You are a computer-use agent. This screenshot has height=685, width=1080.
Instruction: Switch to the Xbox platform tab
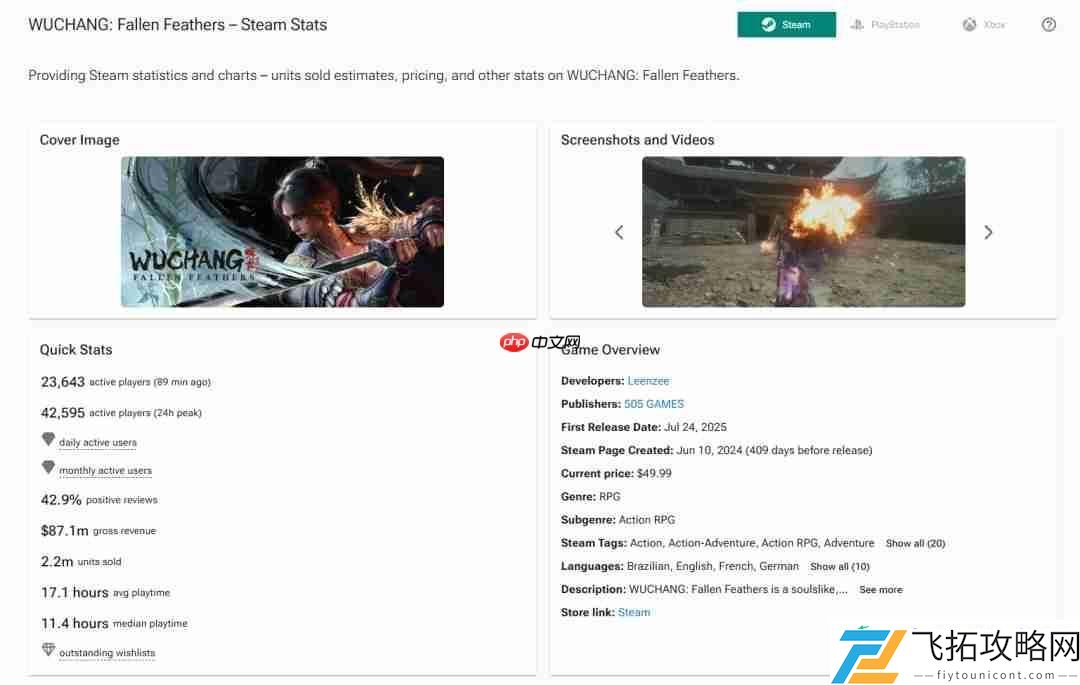click(x=984, y=25)
